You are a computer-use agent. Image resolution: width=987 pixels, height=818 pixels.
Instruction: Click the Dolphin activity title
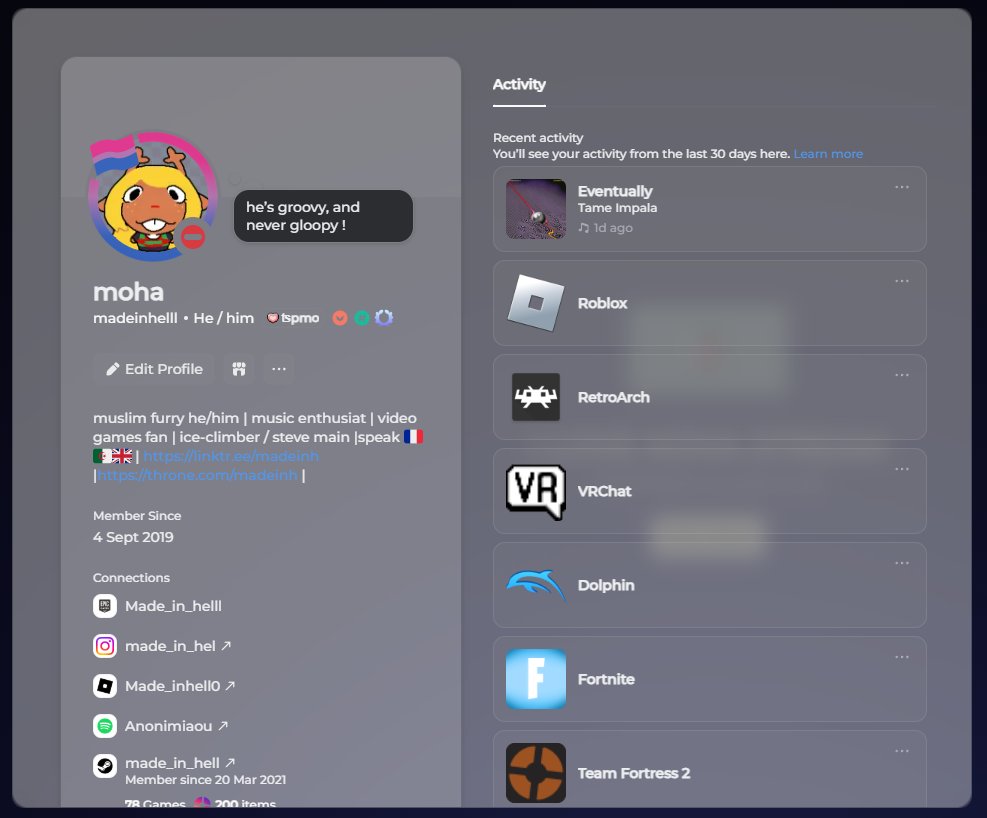coord(606,585)
